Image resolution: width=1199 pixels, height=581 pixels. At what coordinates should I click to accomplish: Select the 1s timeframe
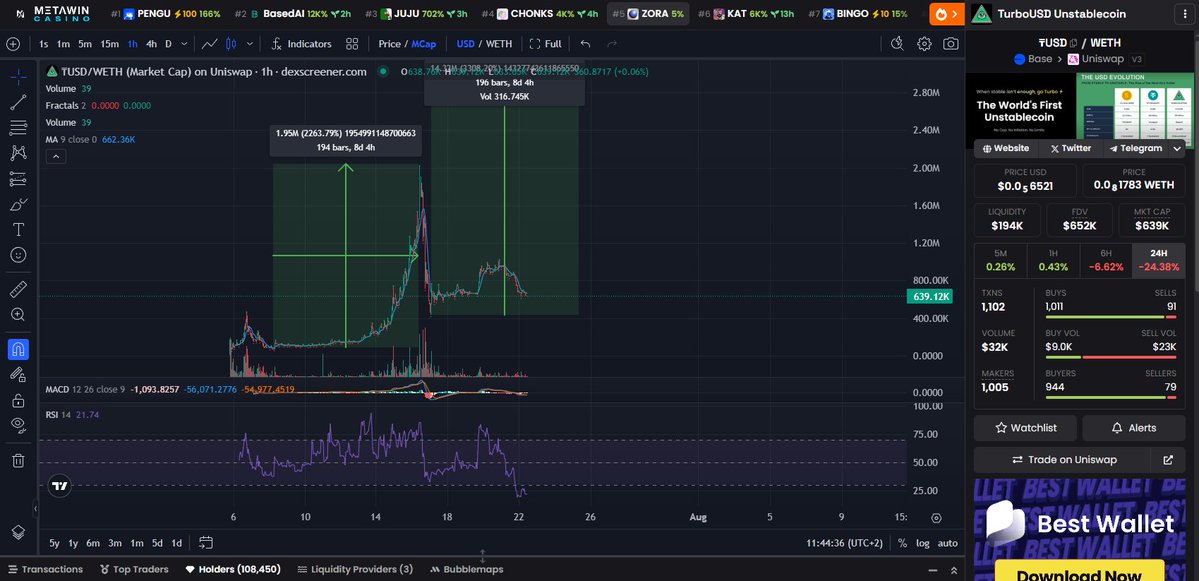tap(44, 44)
